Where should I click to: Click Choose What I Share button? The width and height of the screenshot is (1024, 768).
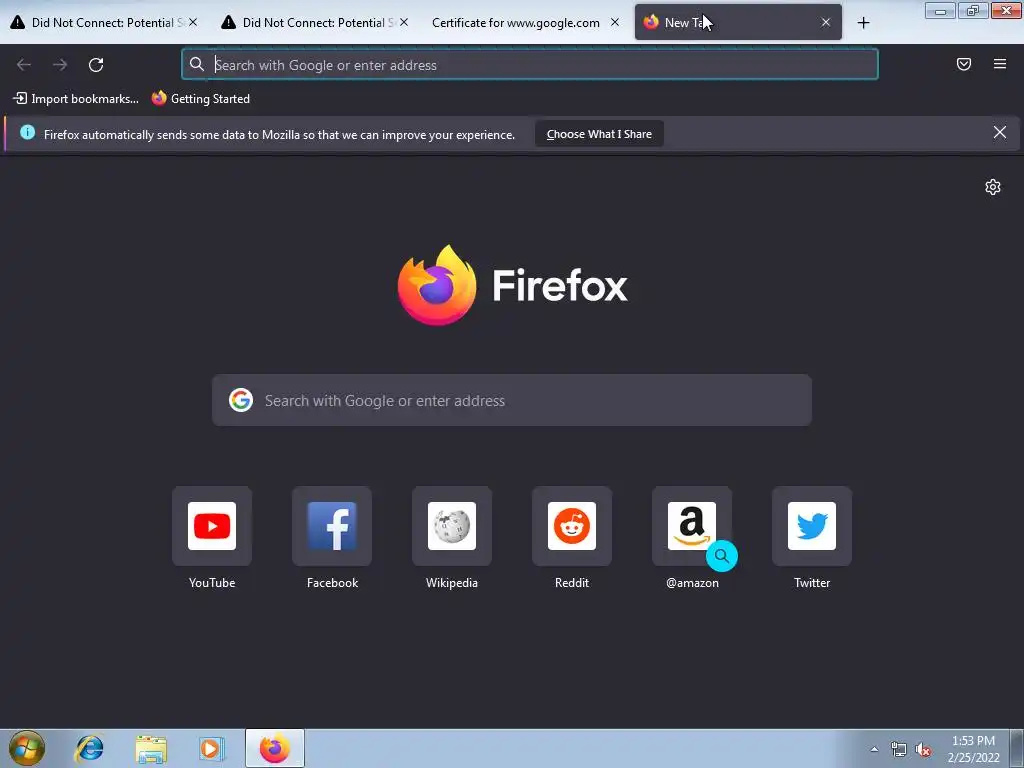tap(599, 134)
